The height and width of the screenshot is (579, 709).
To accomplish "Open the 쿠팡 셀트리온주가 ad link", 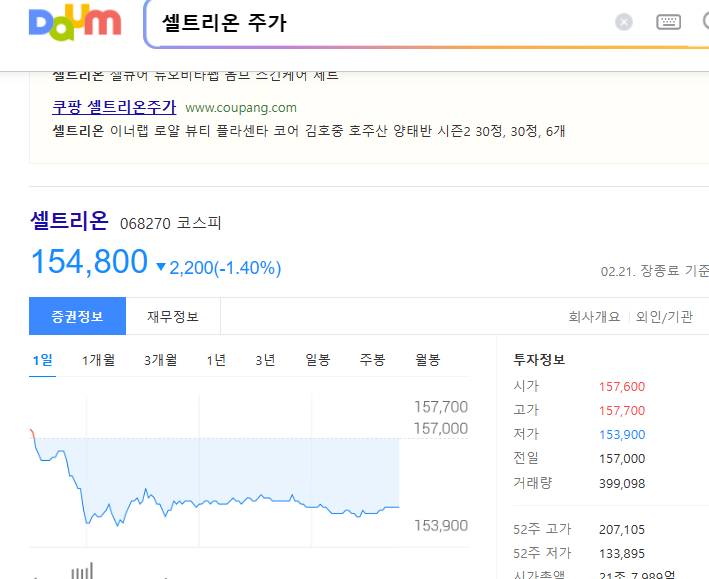I will (114, 107).
